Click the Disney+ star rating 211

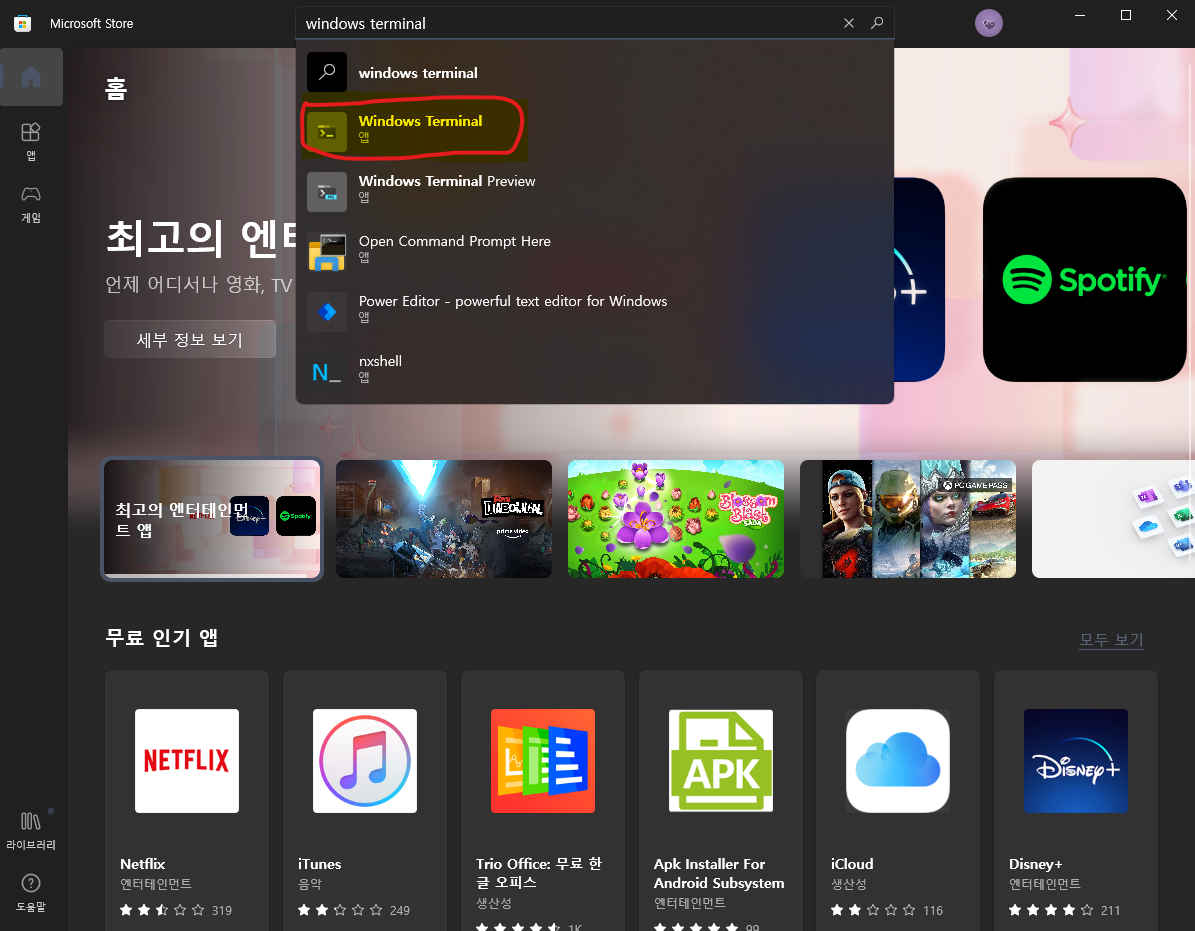[x=1065, y=910]
